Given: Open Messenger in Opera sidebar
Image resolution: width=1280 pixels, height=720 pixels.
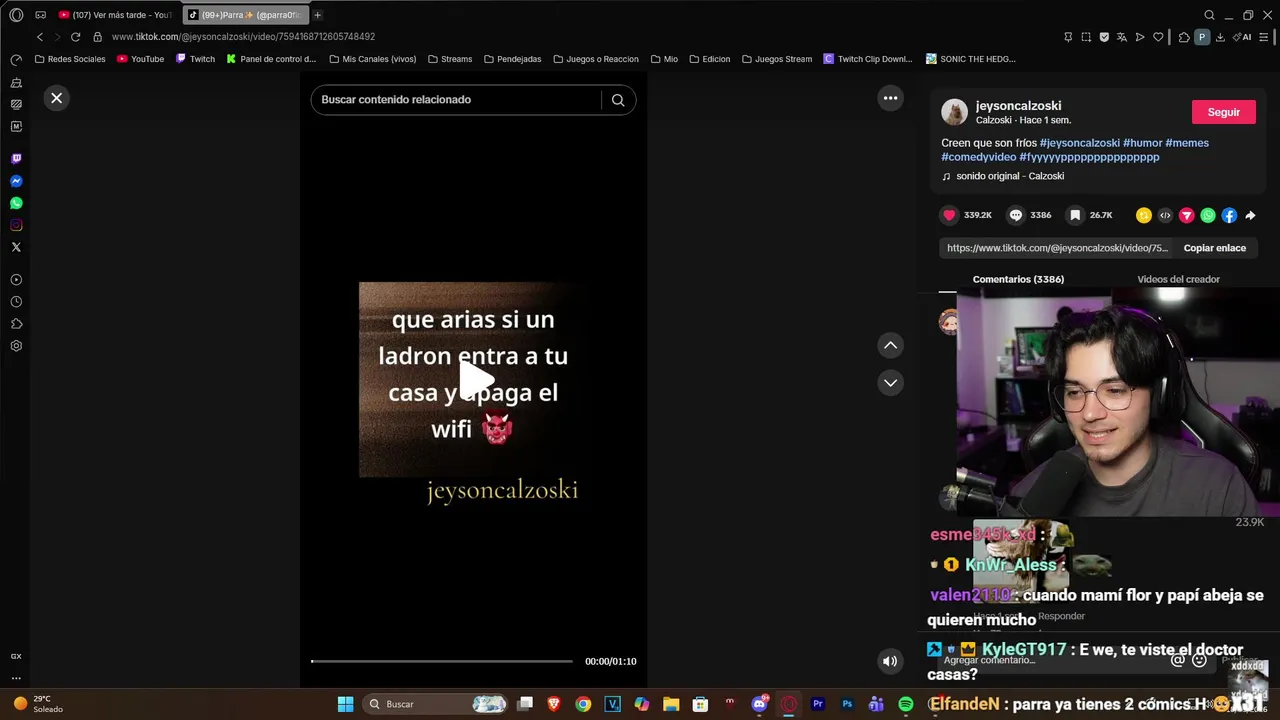Looking at the screenshot, I should pyautogui.click(x=16, y=181).
